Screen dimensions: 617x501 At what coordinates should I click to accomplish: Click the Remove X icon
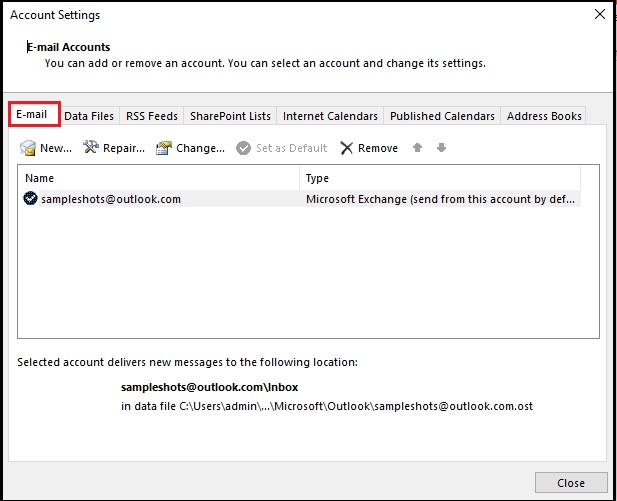(x=346, y=148)
